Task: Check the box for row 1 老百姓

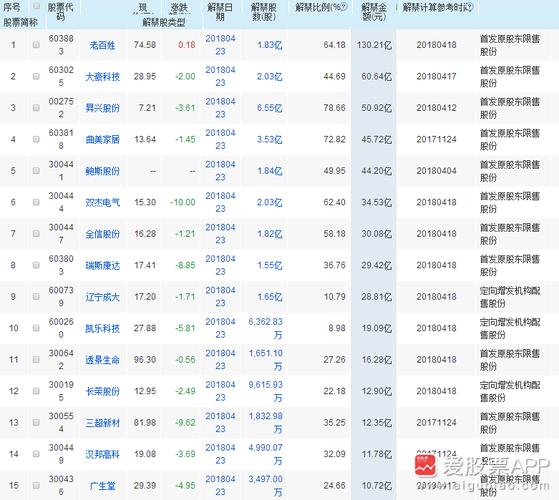Action: [36, 45]
